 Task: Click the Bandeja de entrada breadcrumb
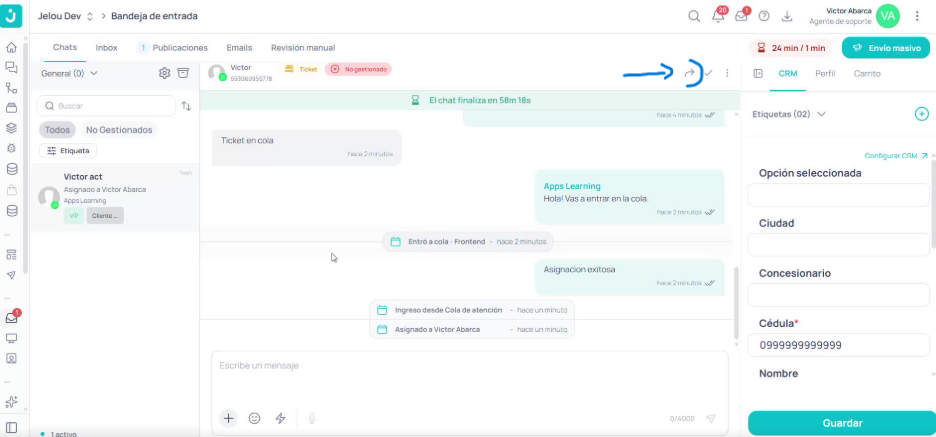(x=154, y=16)
